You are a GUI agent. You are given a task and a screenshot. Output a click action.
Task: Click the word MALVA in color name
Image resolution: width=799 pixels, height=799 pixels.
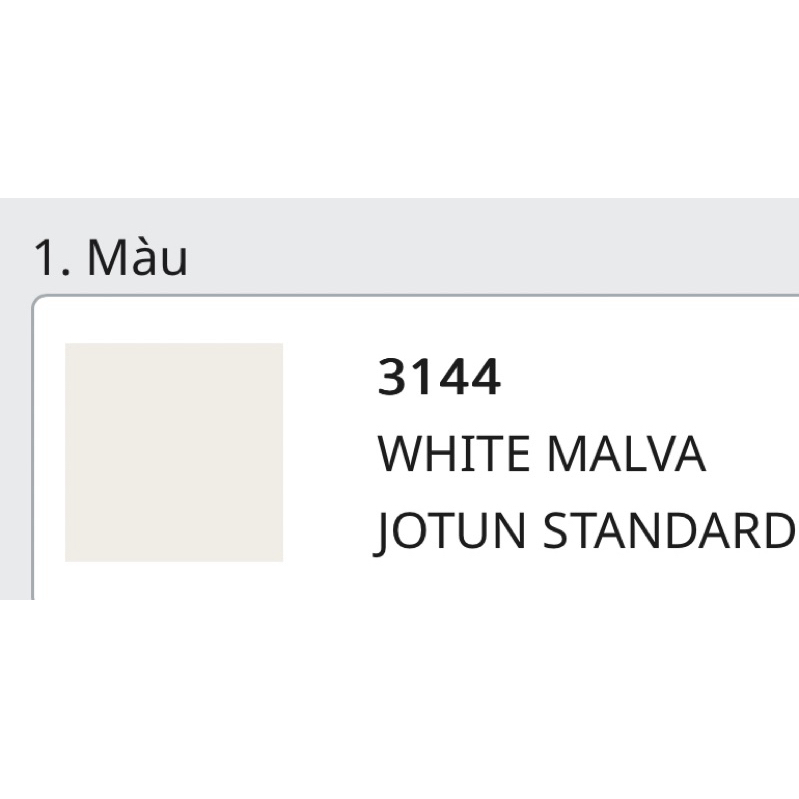coord(626,455)
